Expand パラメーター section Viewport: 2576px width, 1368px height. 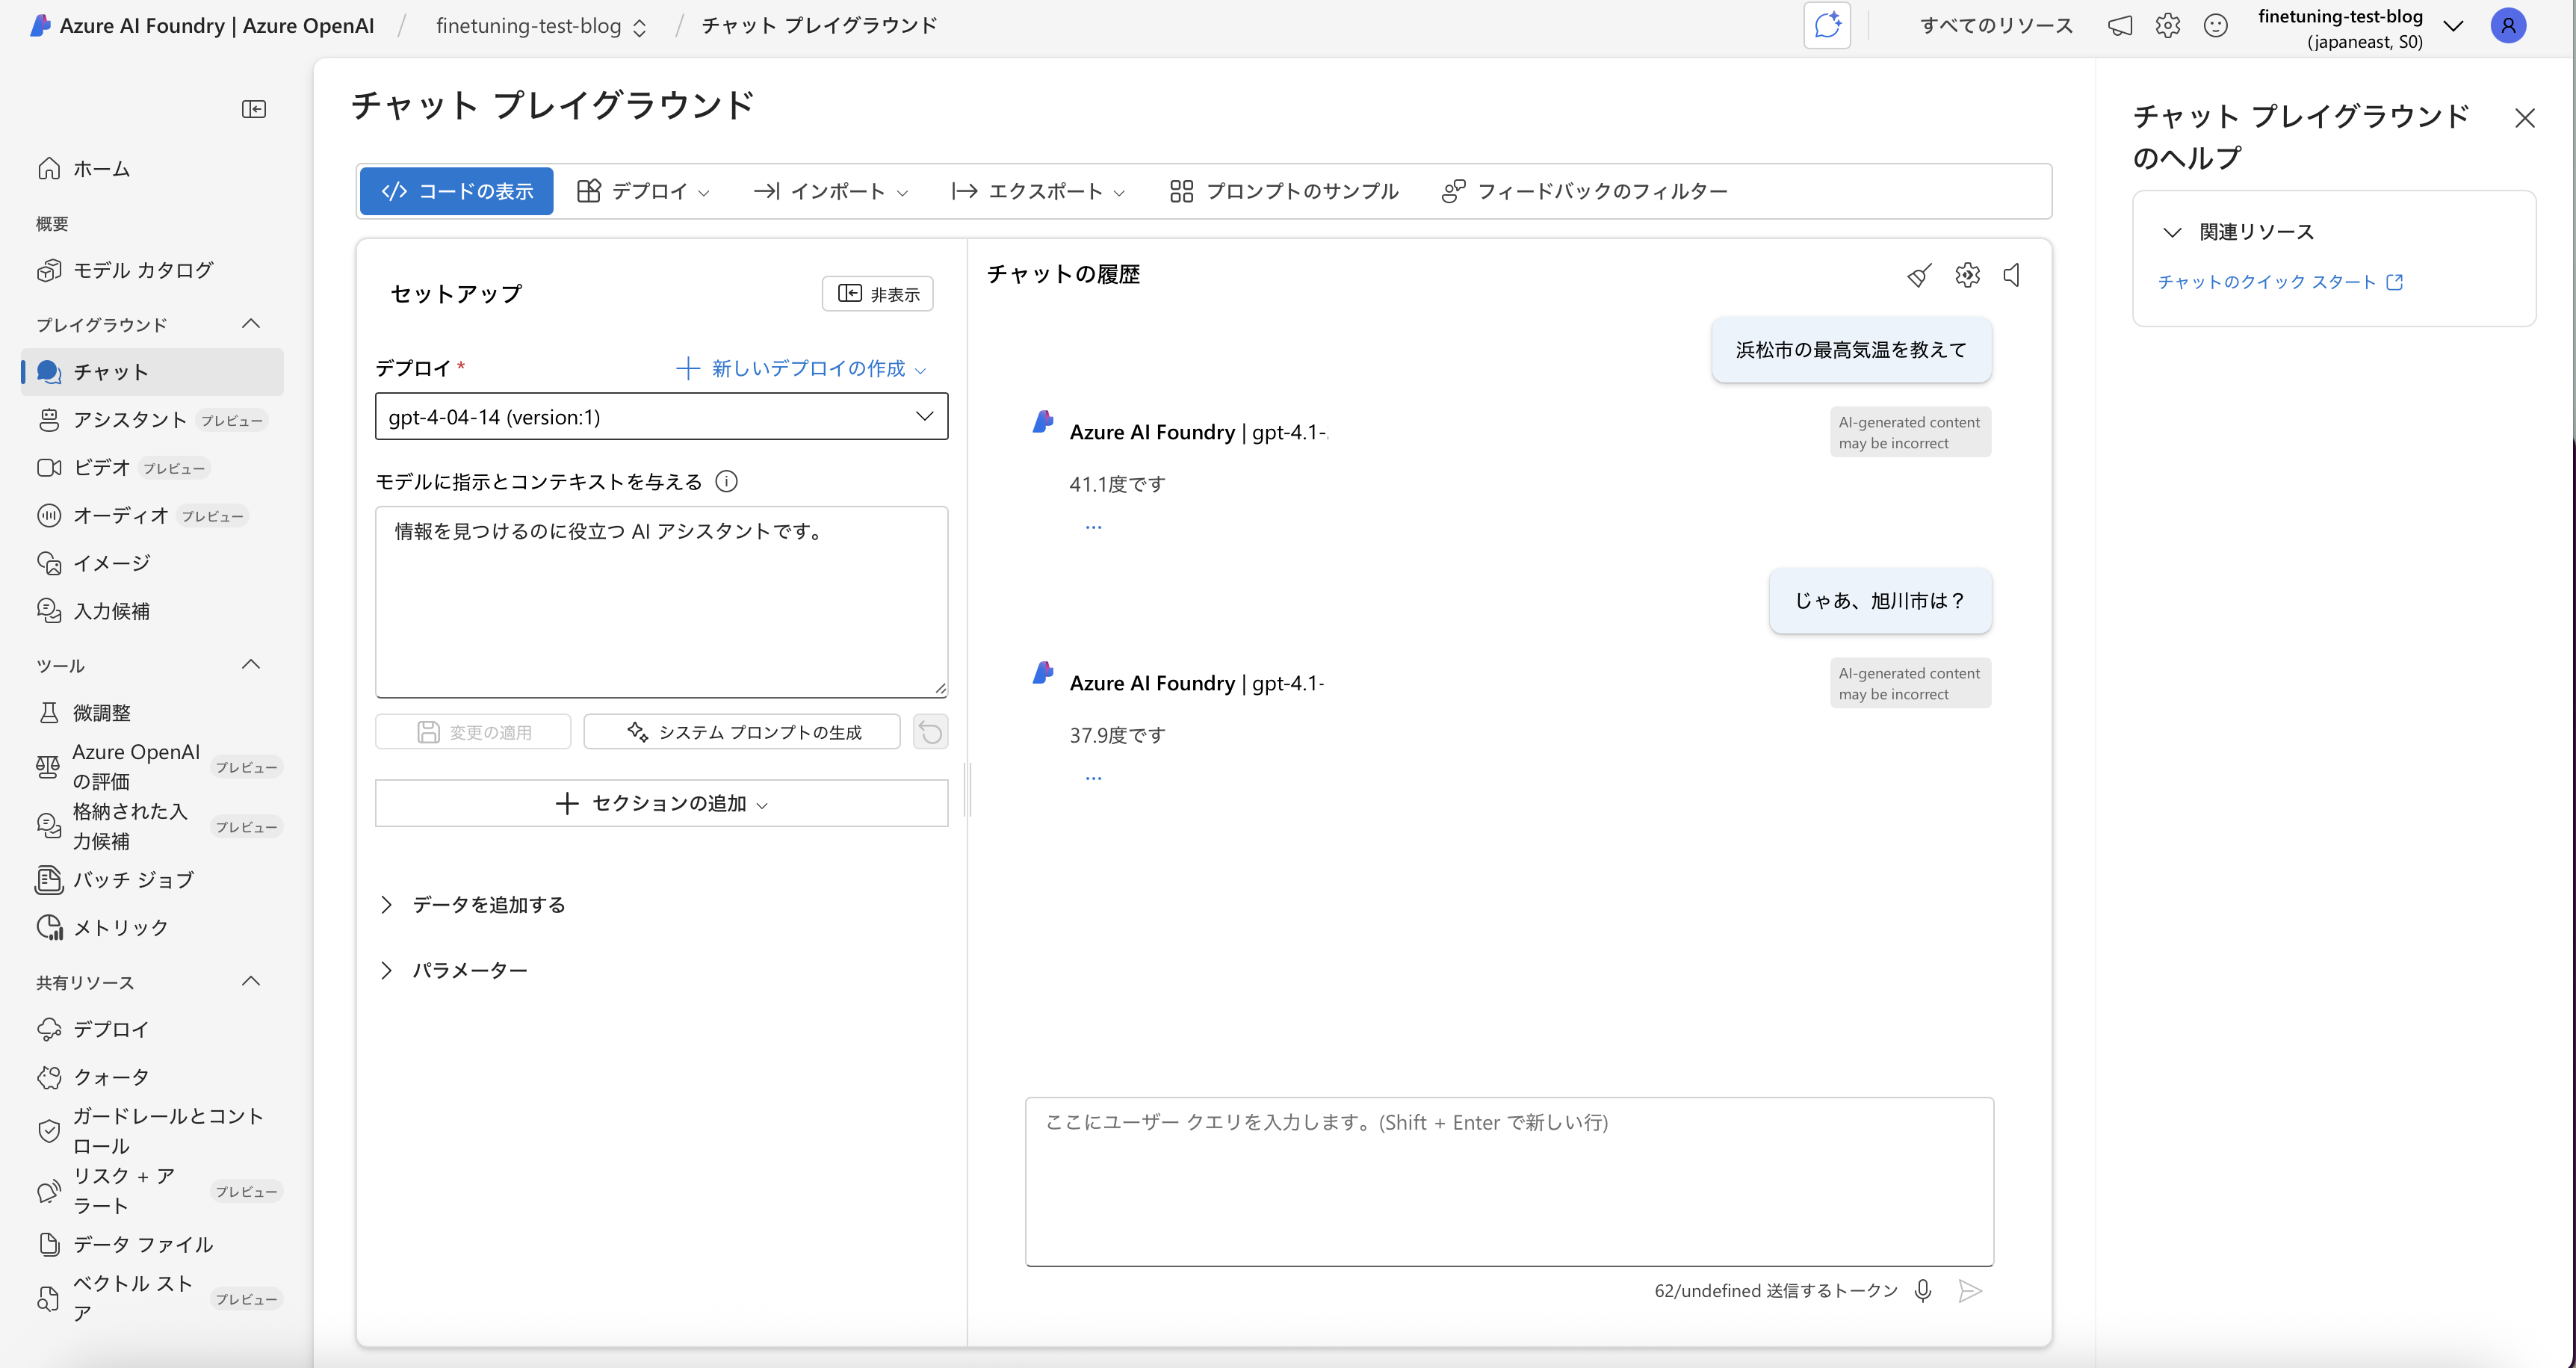point(454,971)
